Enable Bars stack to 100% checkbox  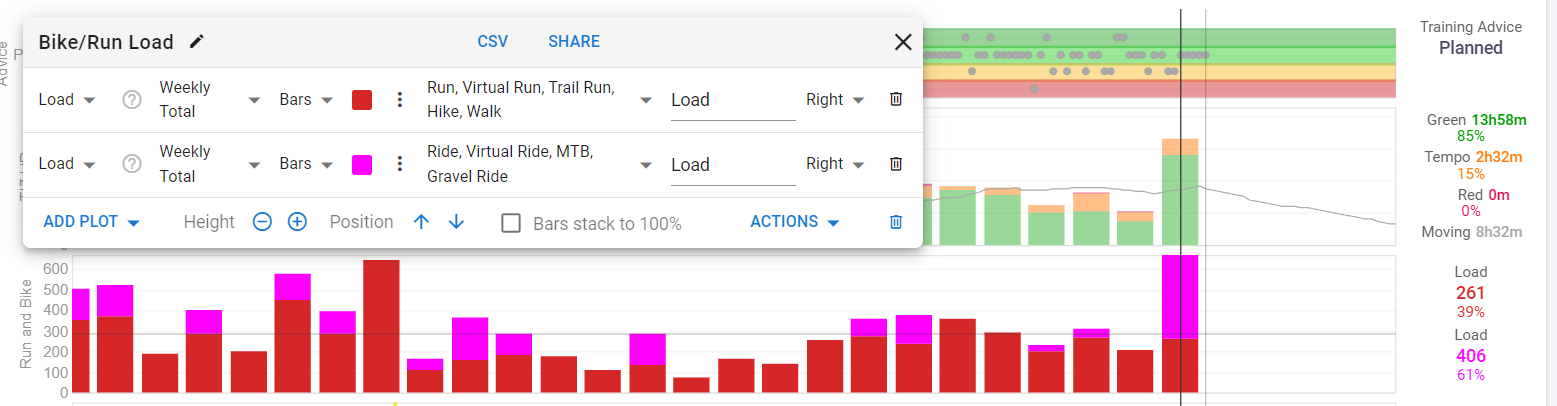[x=511, y=223]
